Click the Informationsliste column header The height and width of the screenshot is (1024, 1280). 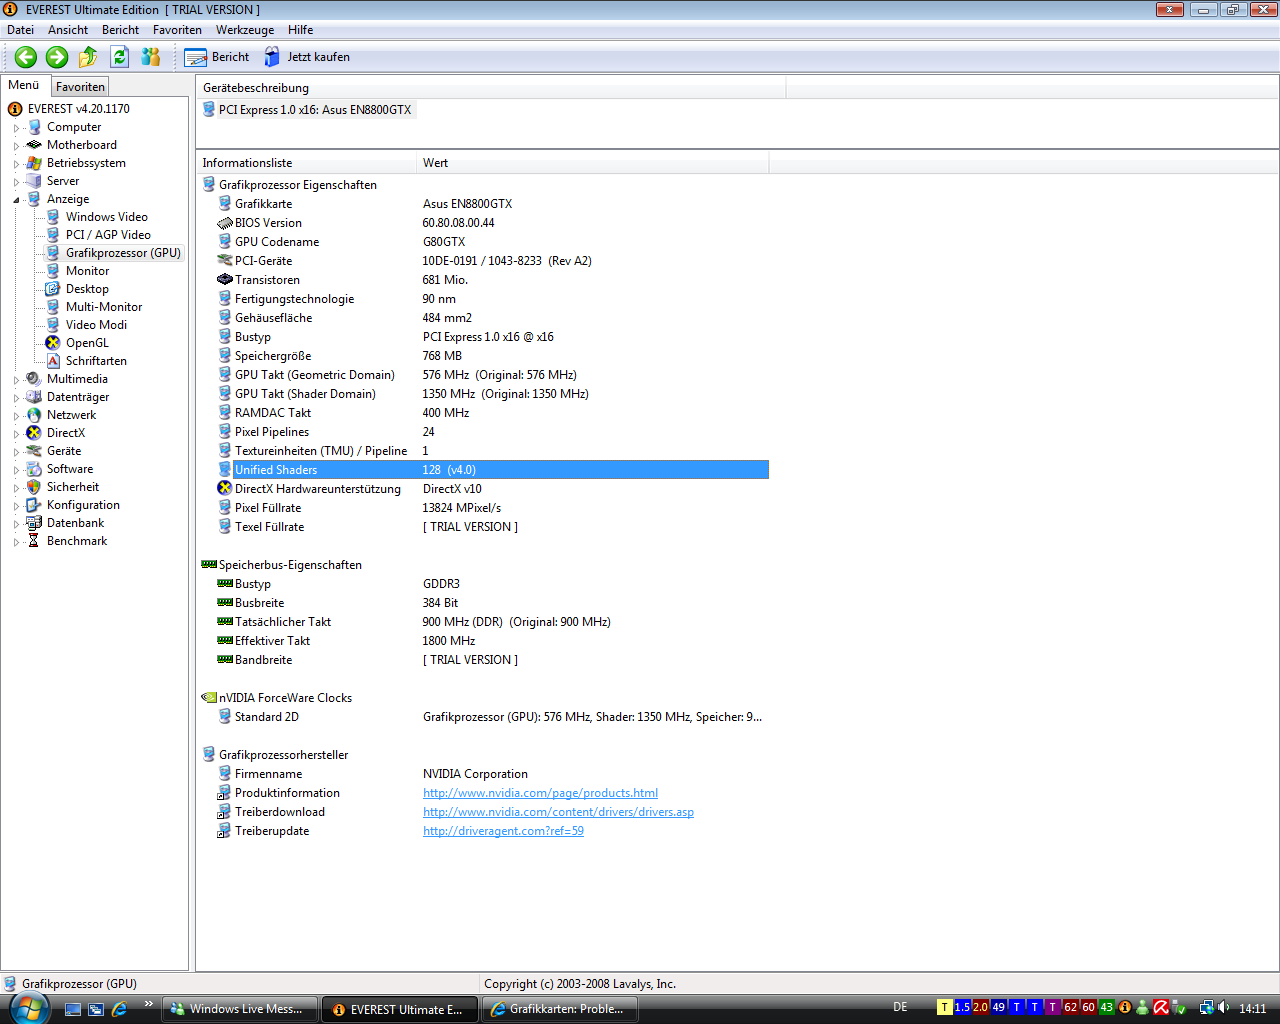[306, 163]
